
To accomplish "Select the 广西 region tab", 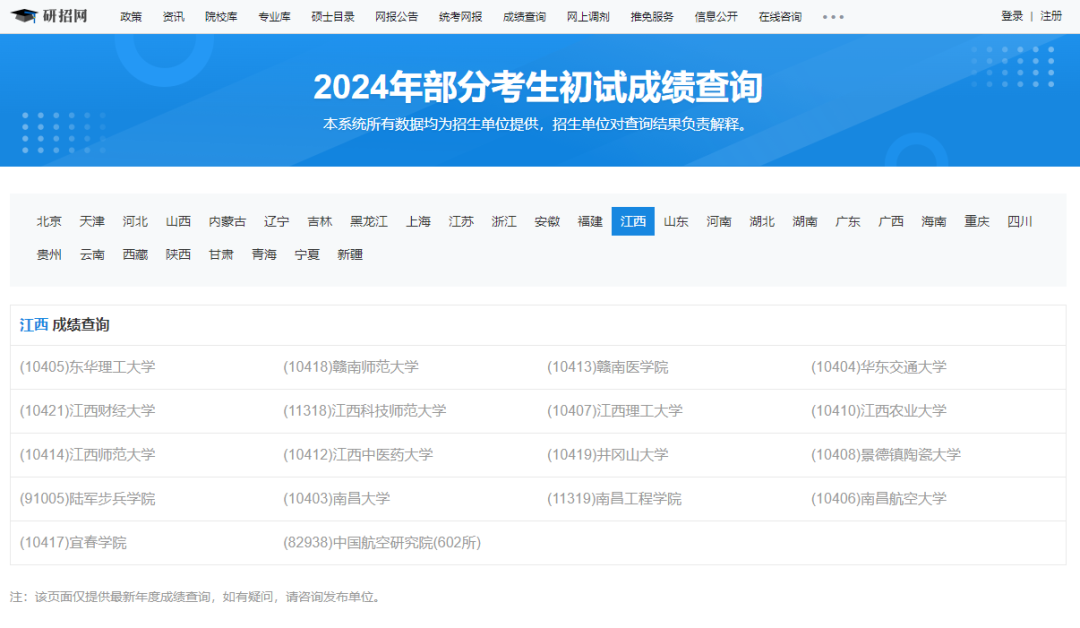I will click(891, 221).
